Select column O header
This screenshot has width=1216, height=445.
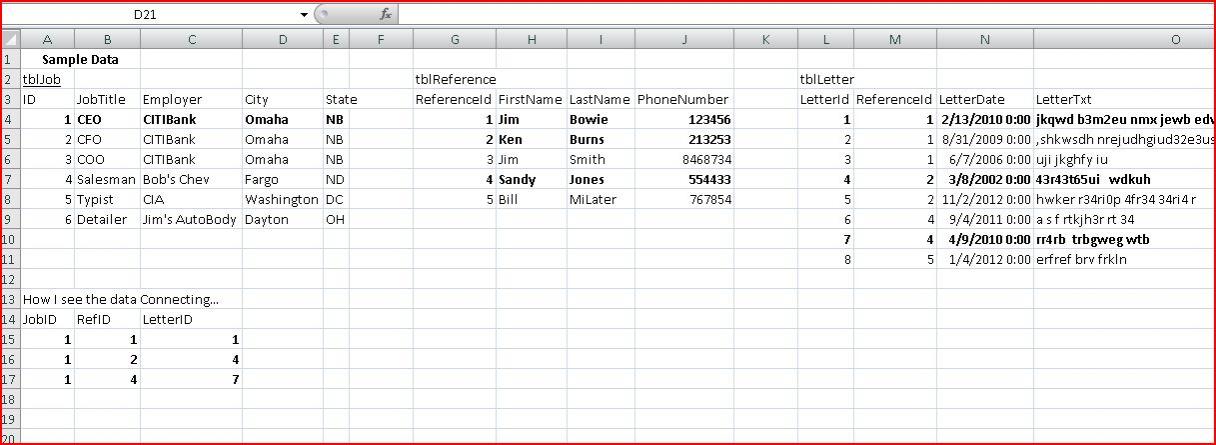(1124, 40)
